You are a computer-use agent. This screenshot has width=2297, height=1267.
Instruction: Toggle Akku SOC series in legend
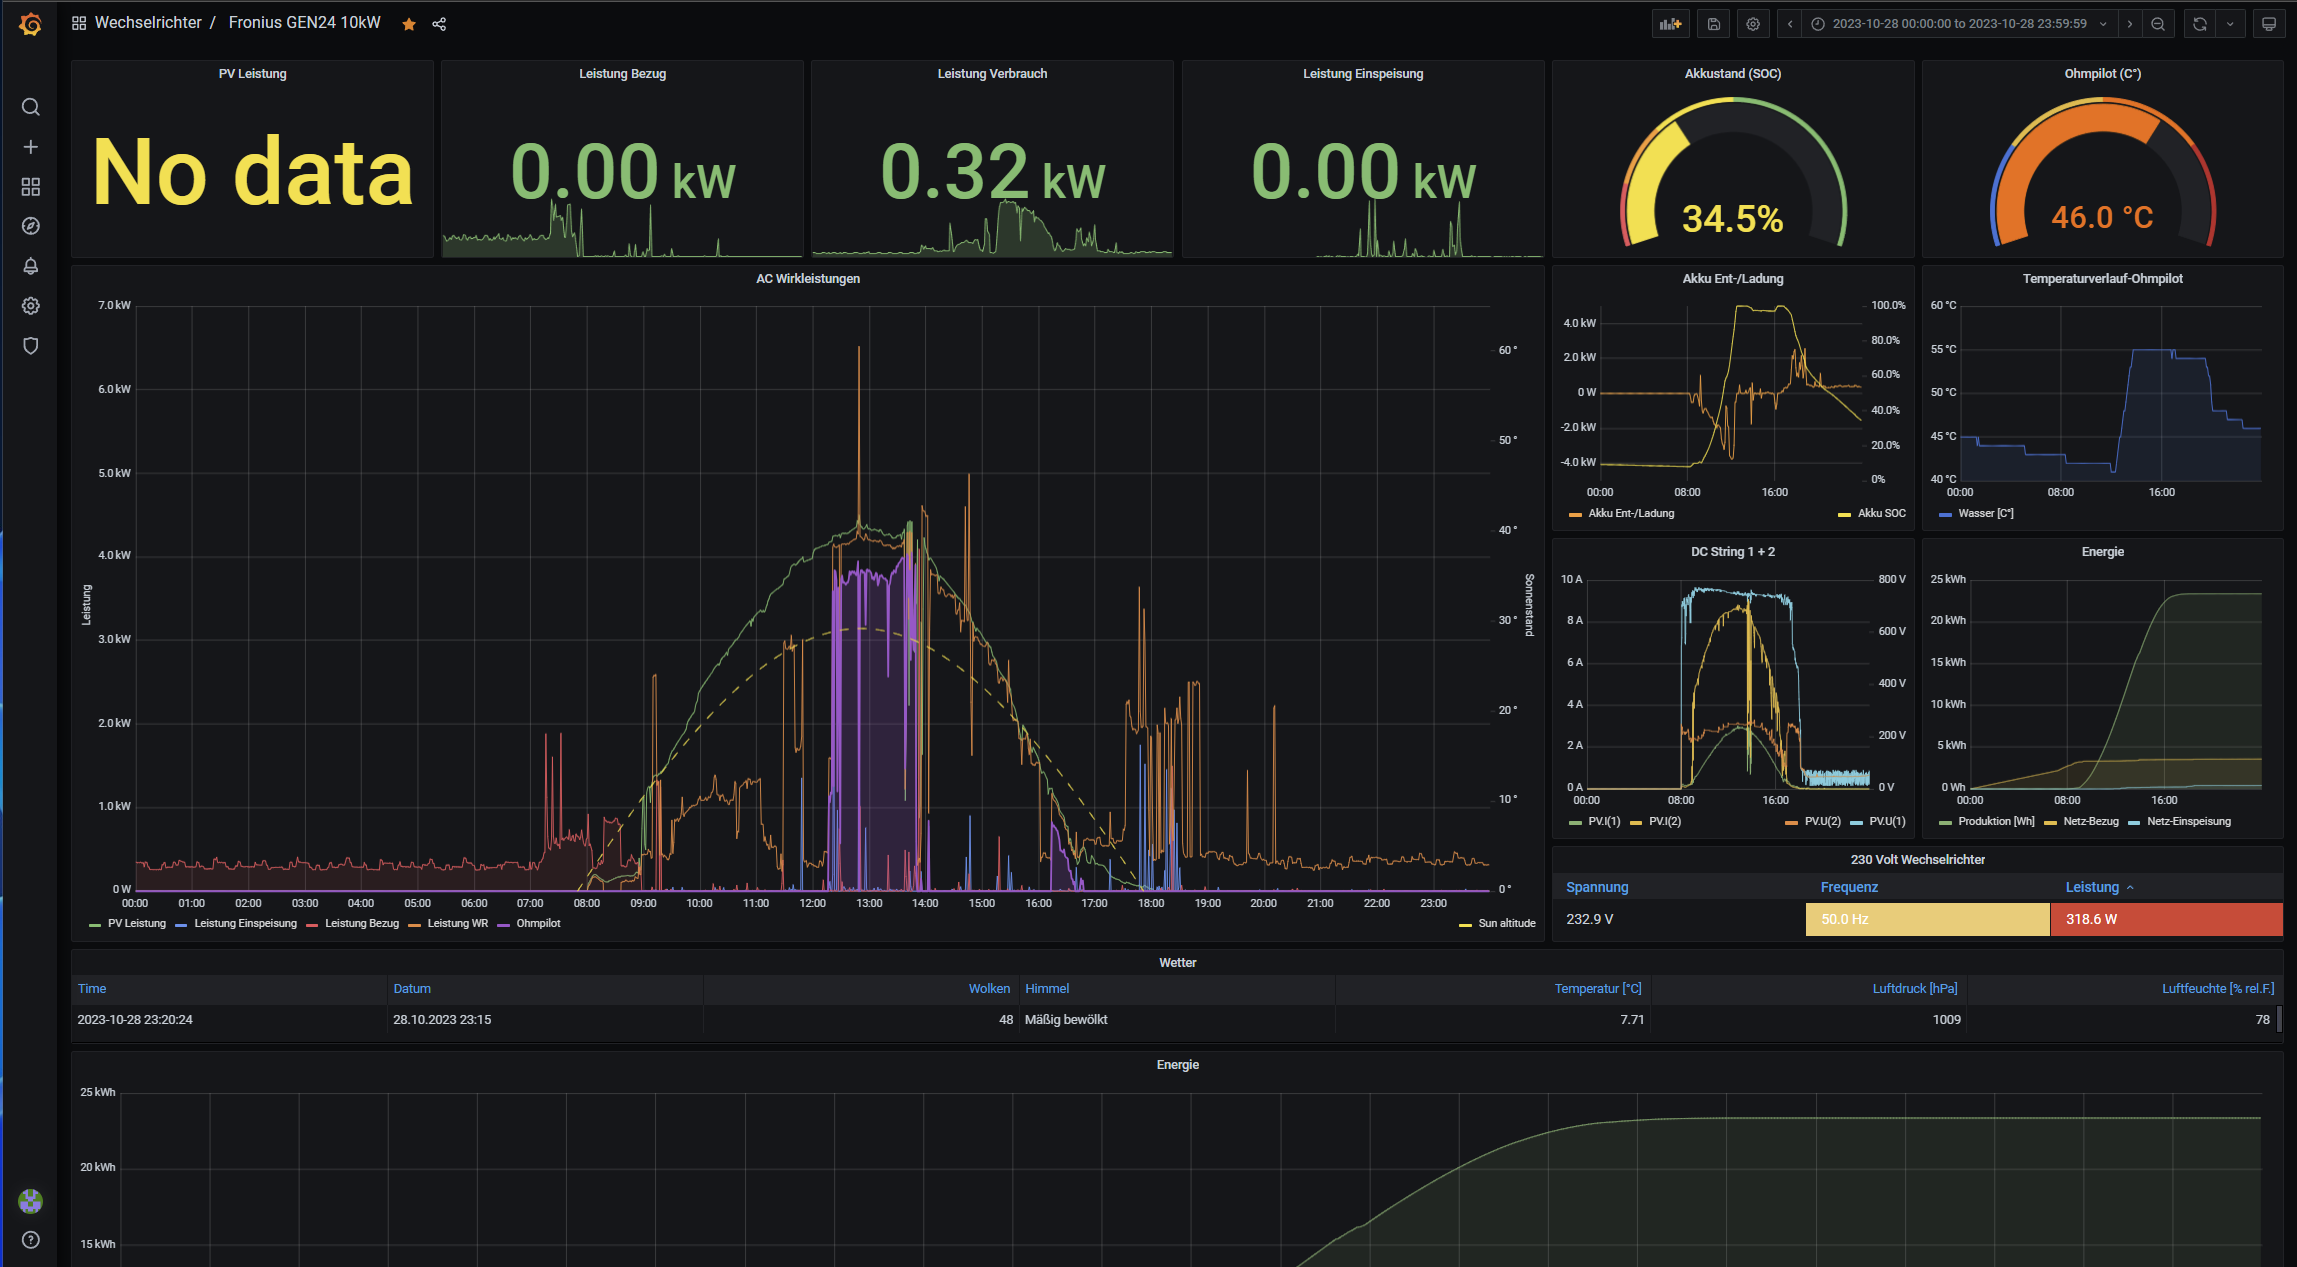click(x=1881, y=513)
